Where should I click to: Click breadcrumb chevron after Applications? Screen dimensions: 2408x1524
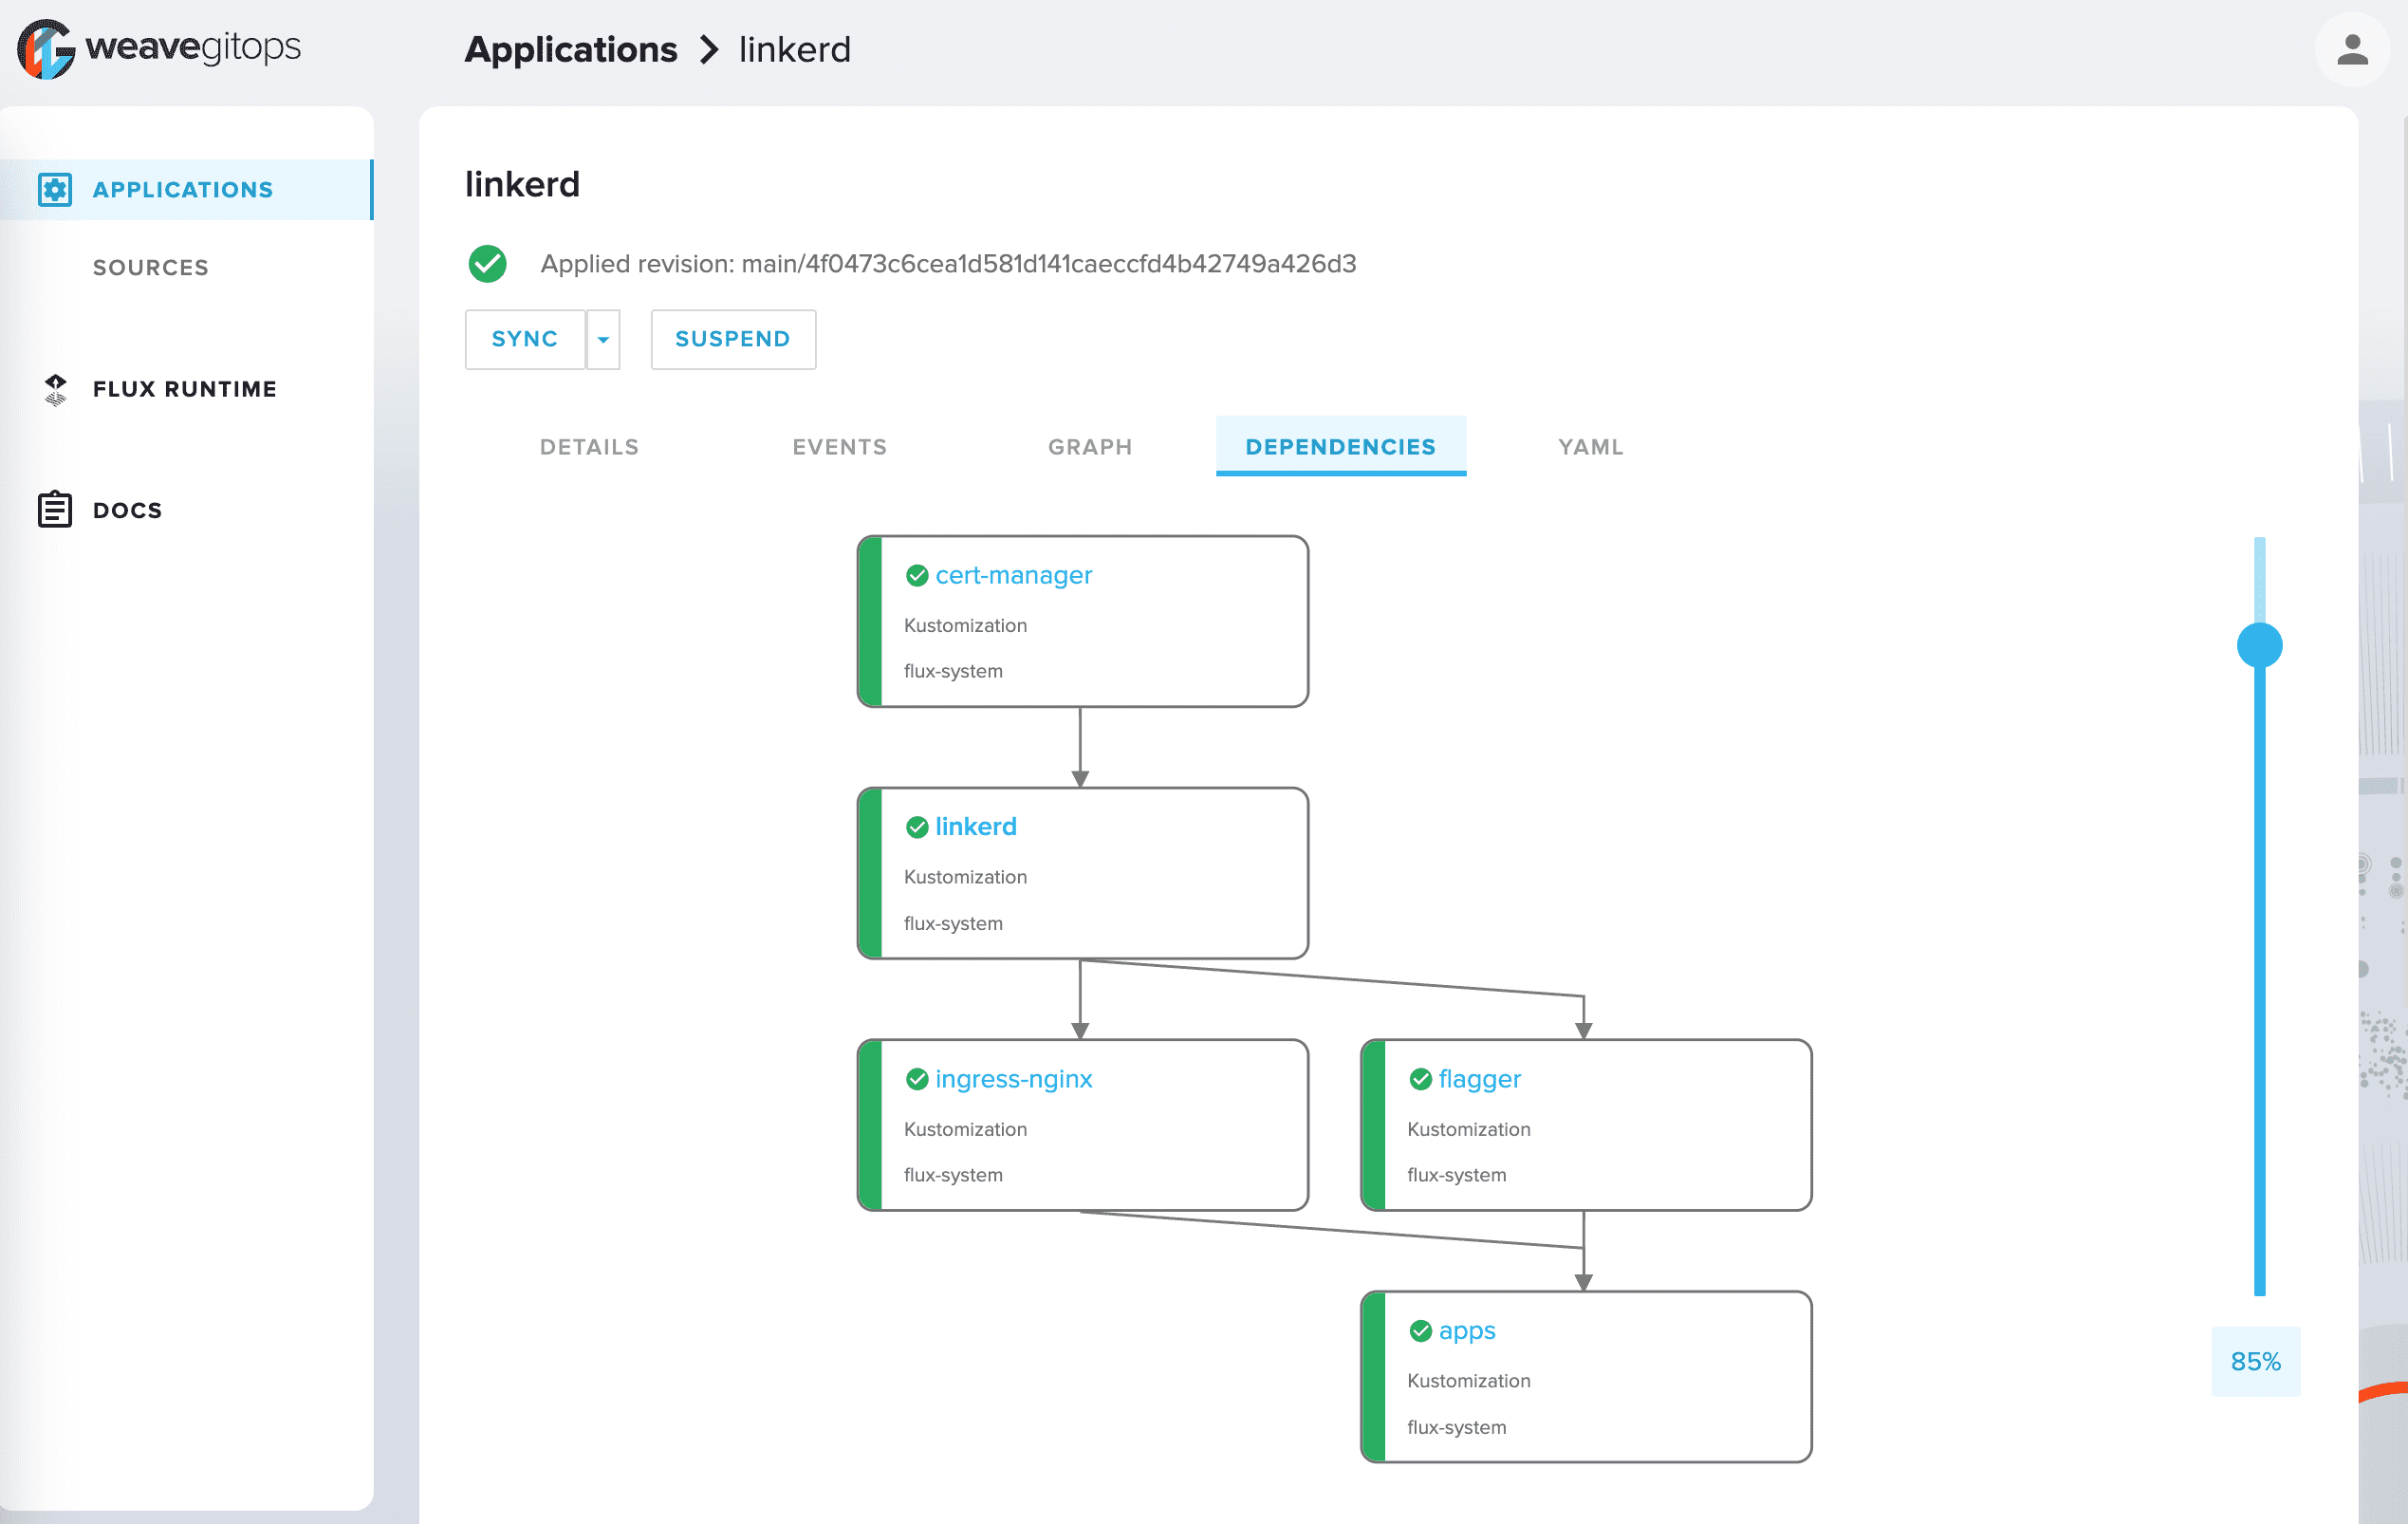(x=708, y=49)
